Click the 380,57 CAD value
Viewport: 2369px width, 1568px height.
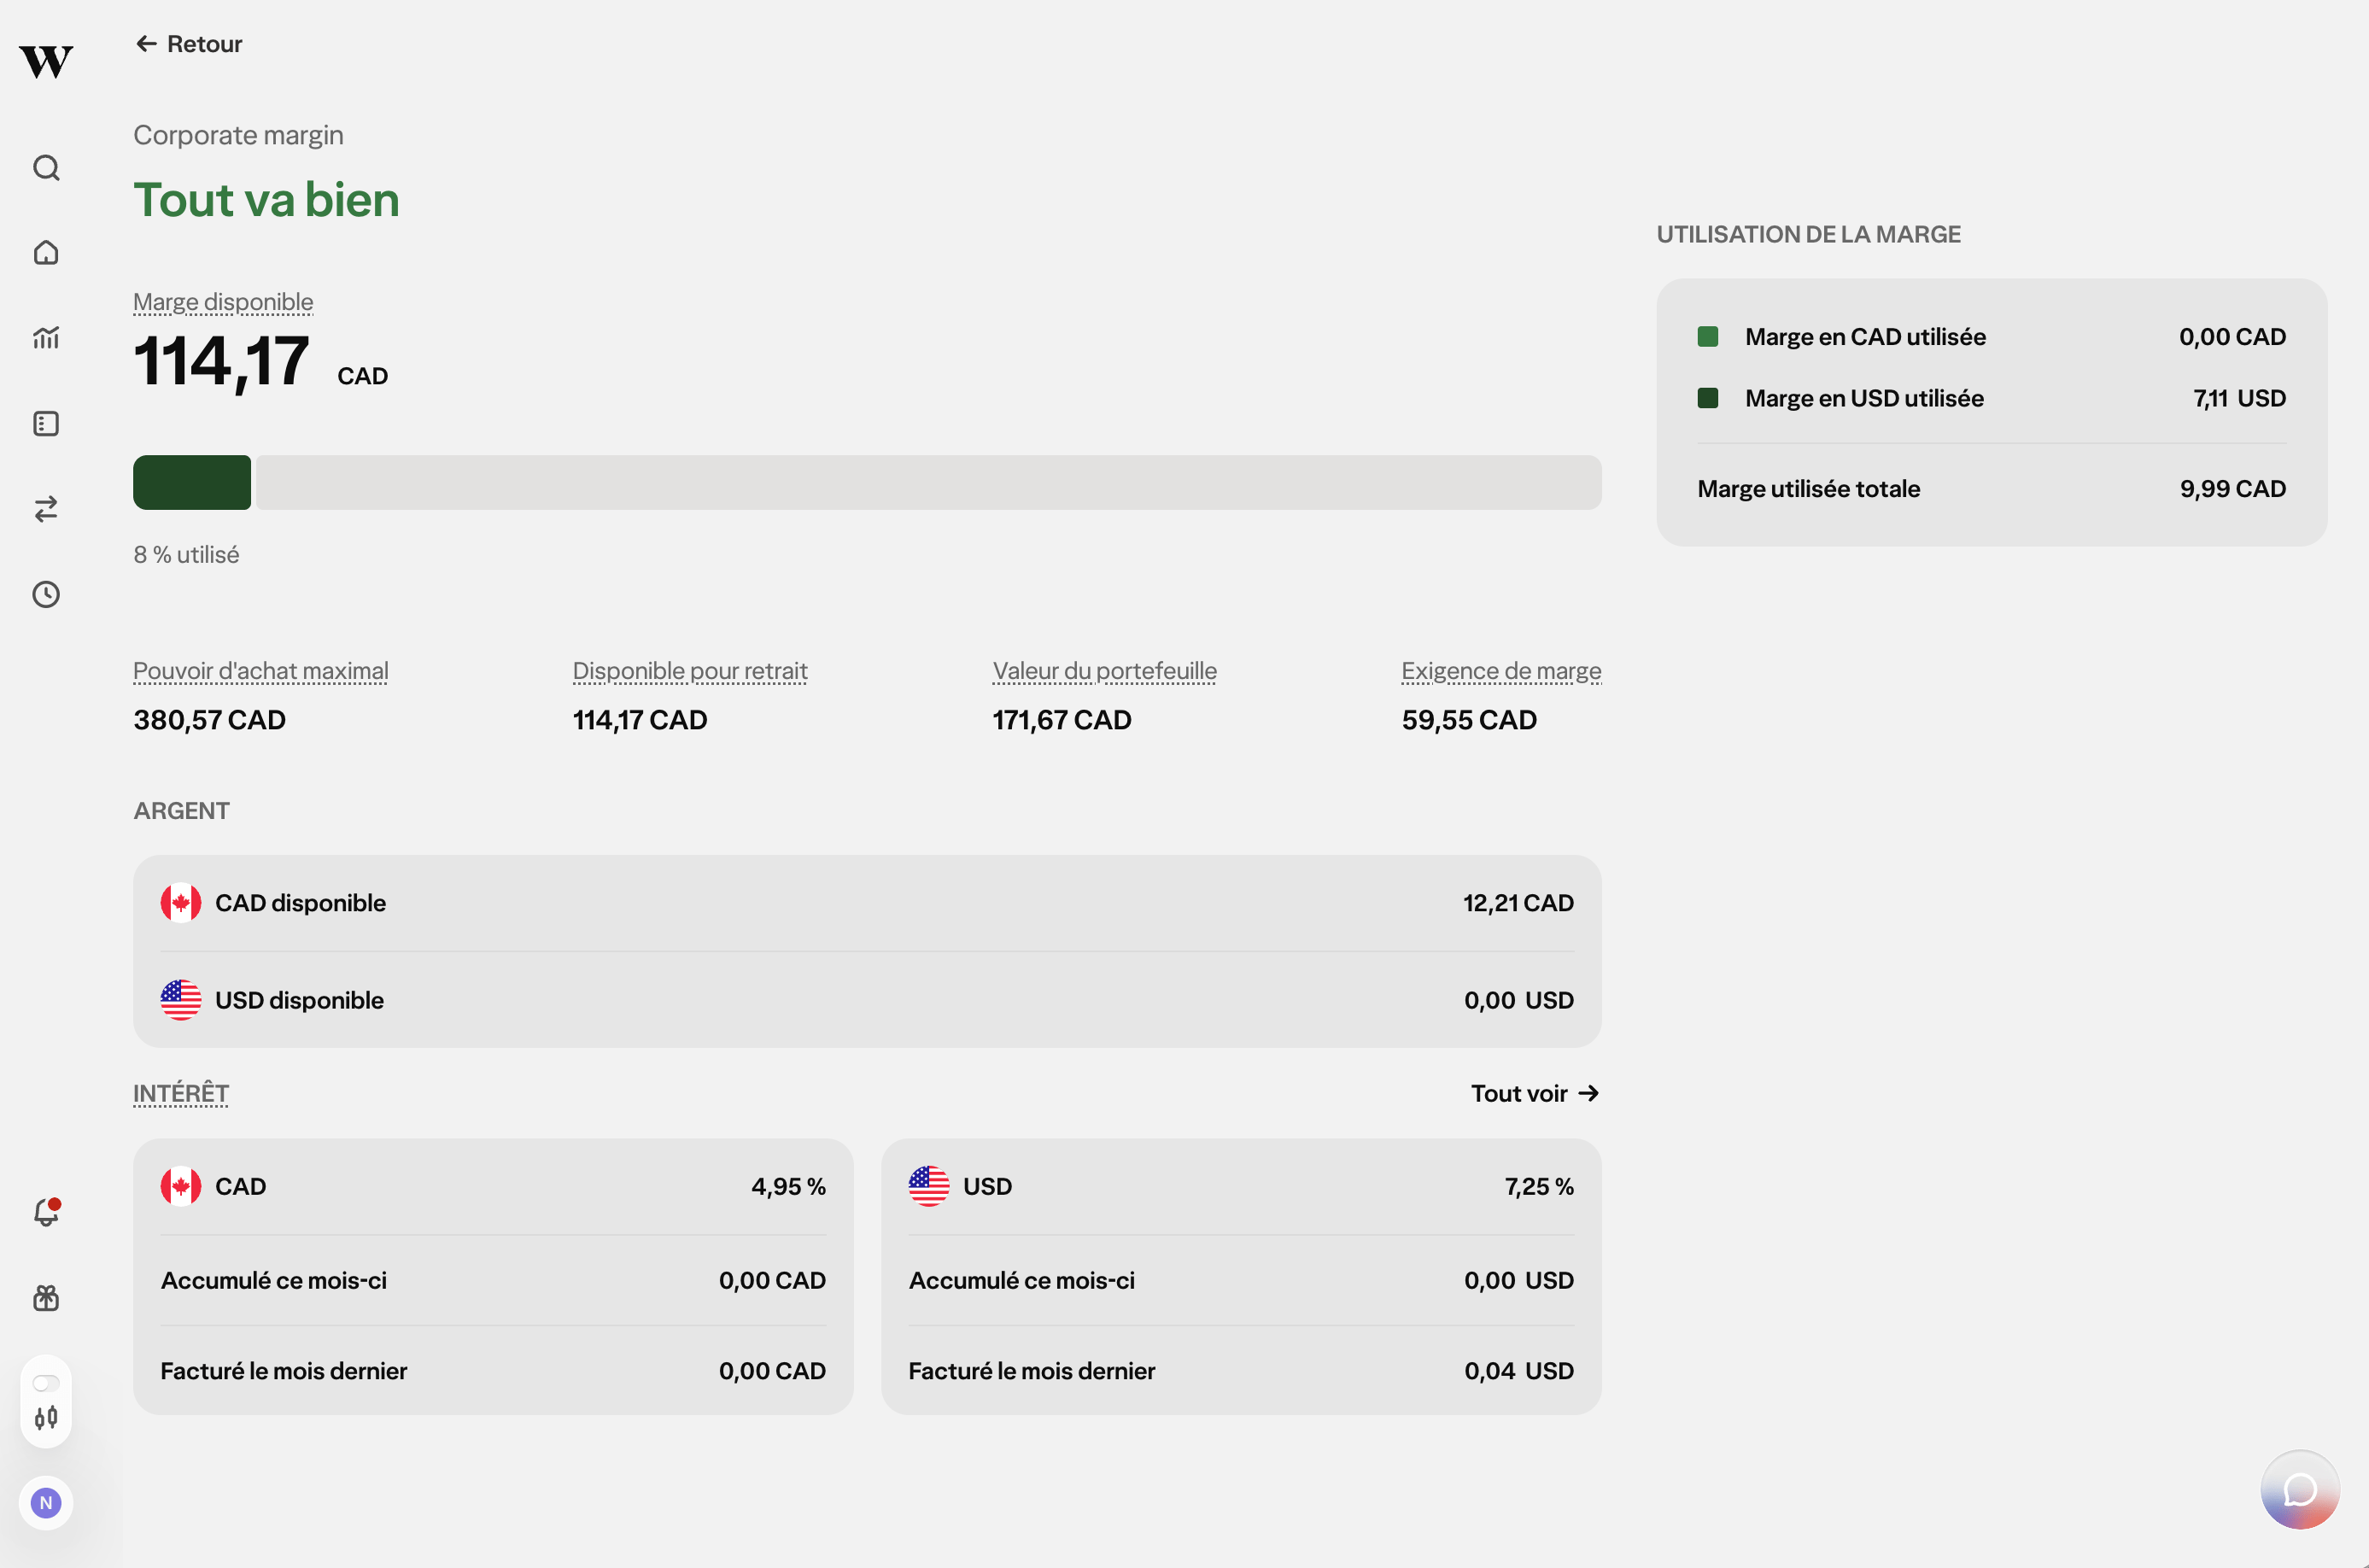(x=210, y=720)
